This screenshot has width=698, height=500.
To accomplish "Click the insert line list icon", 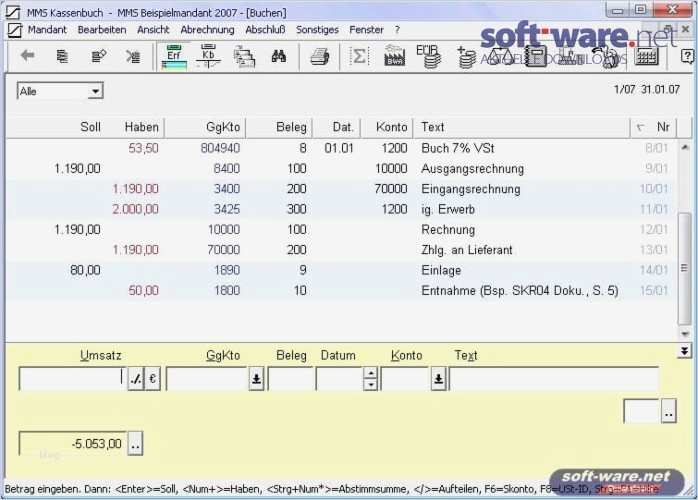I will [x=62, y=56].
